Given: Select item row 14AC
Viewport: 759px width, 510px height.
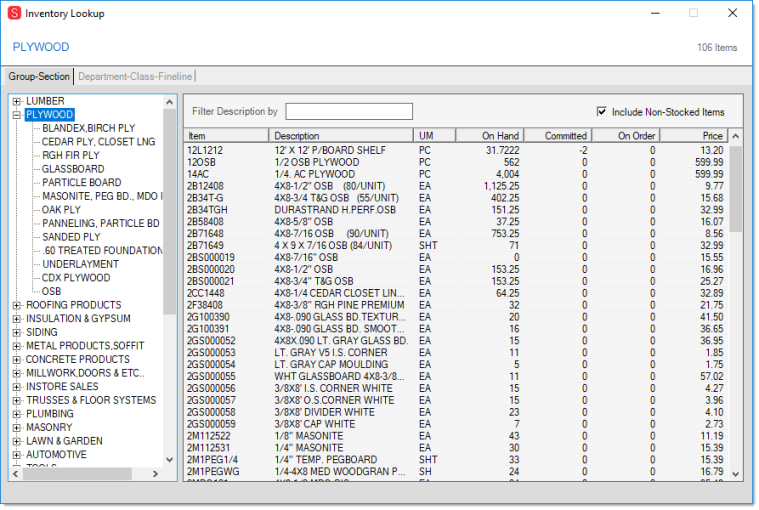Looking at the screenshot, I should coord(456,174).
